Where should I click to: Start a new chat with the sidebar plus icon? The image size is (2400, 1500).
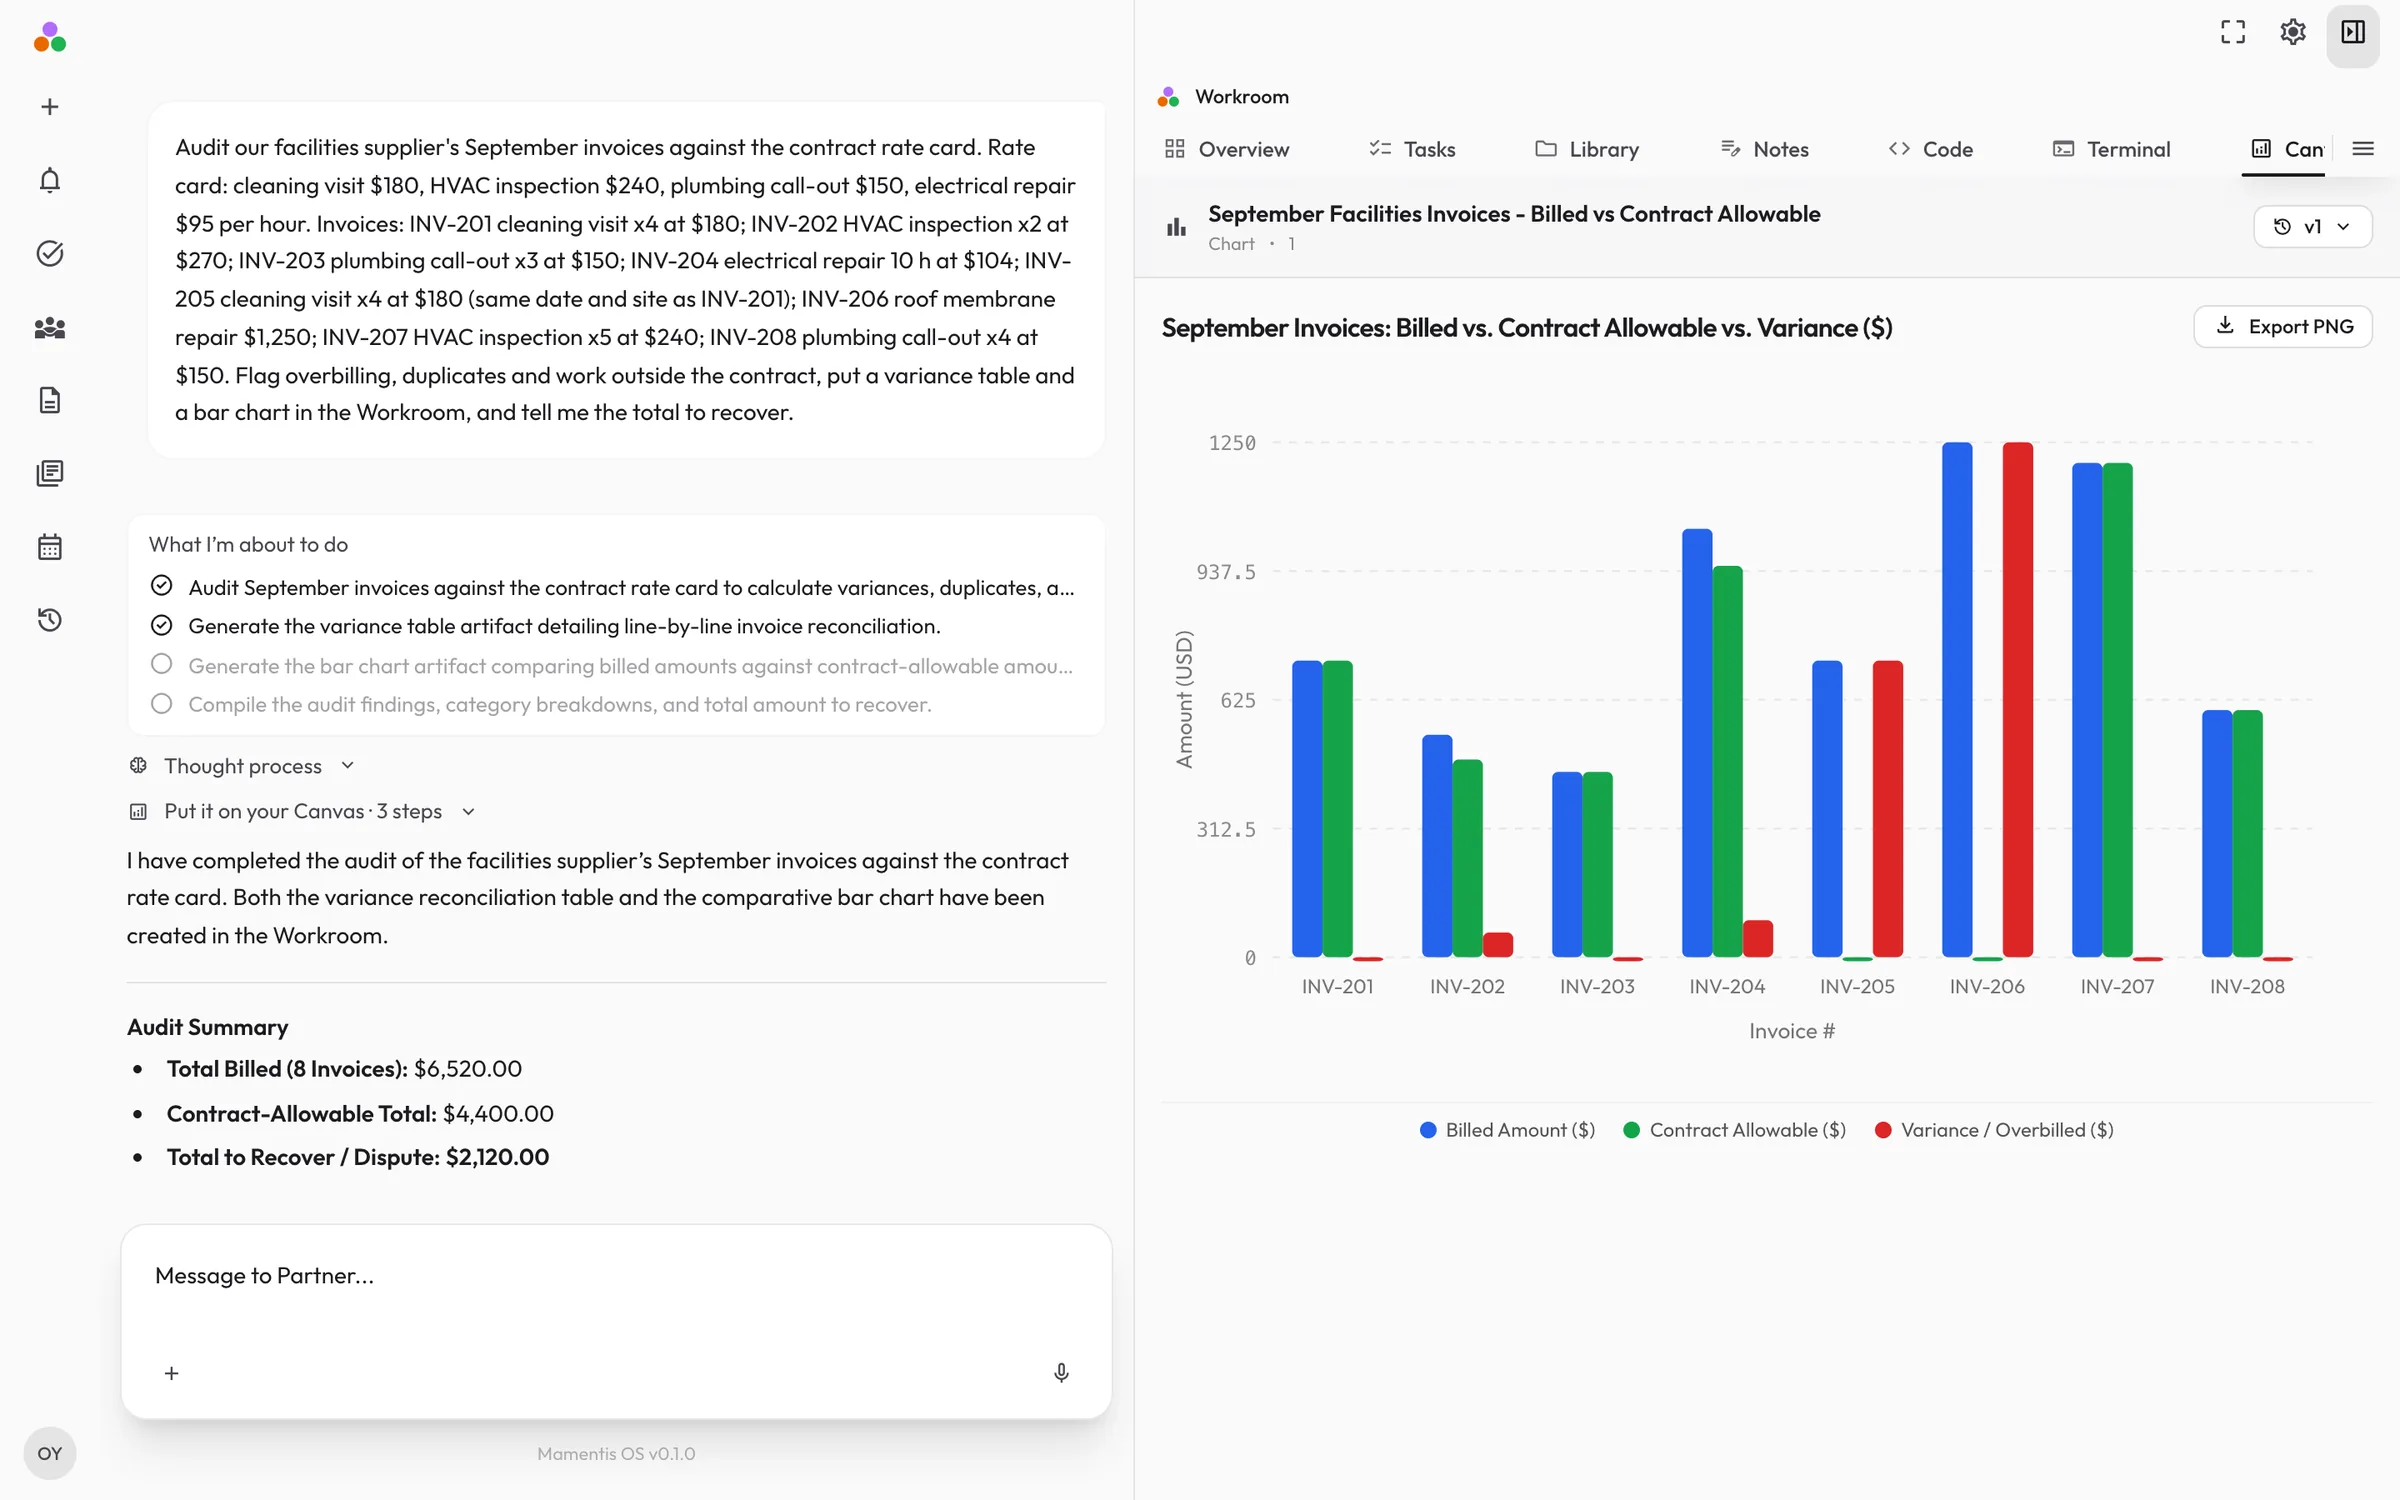[49, 107]
